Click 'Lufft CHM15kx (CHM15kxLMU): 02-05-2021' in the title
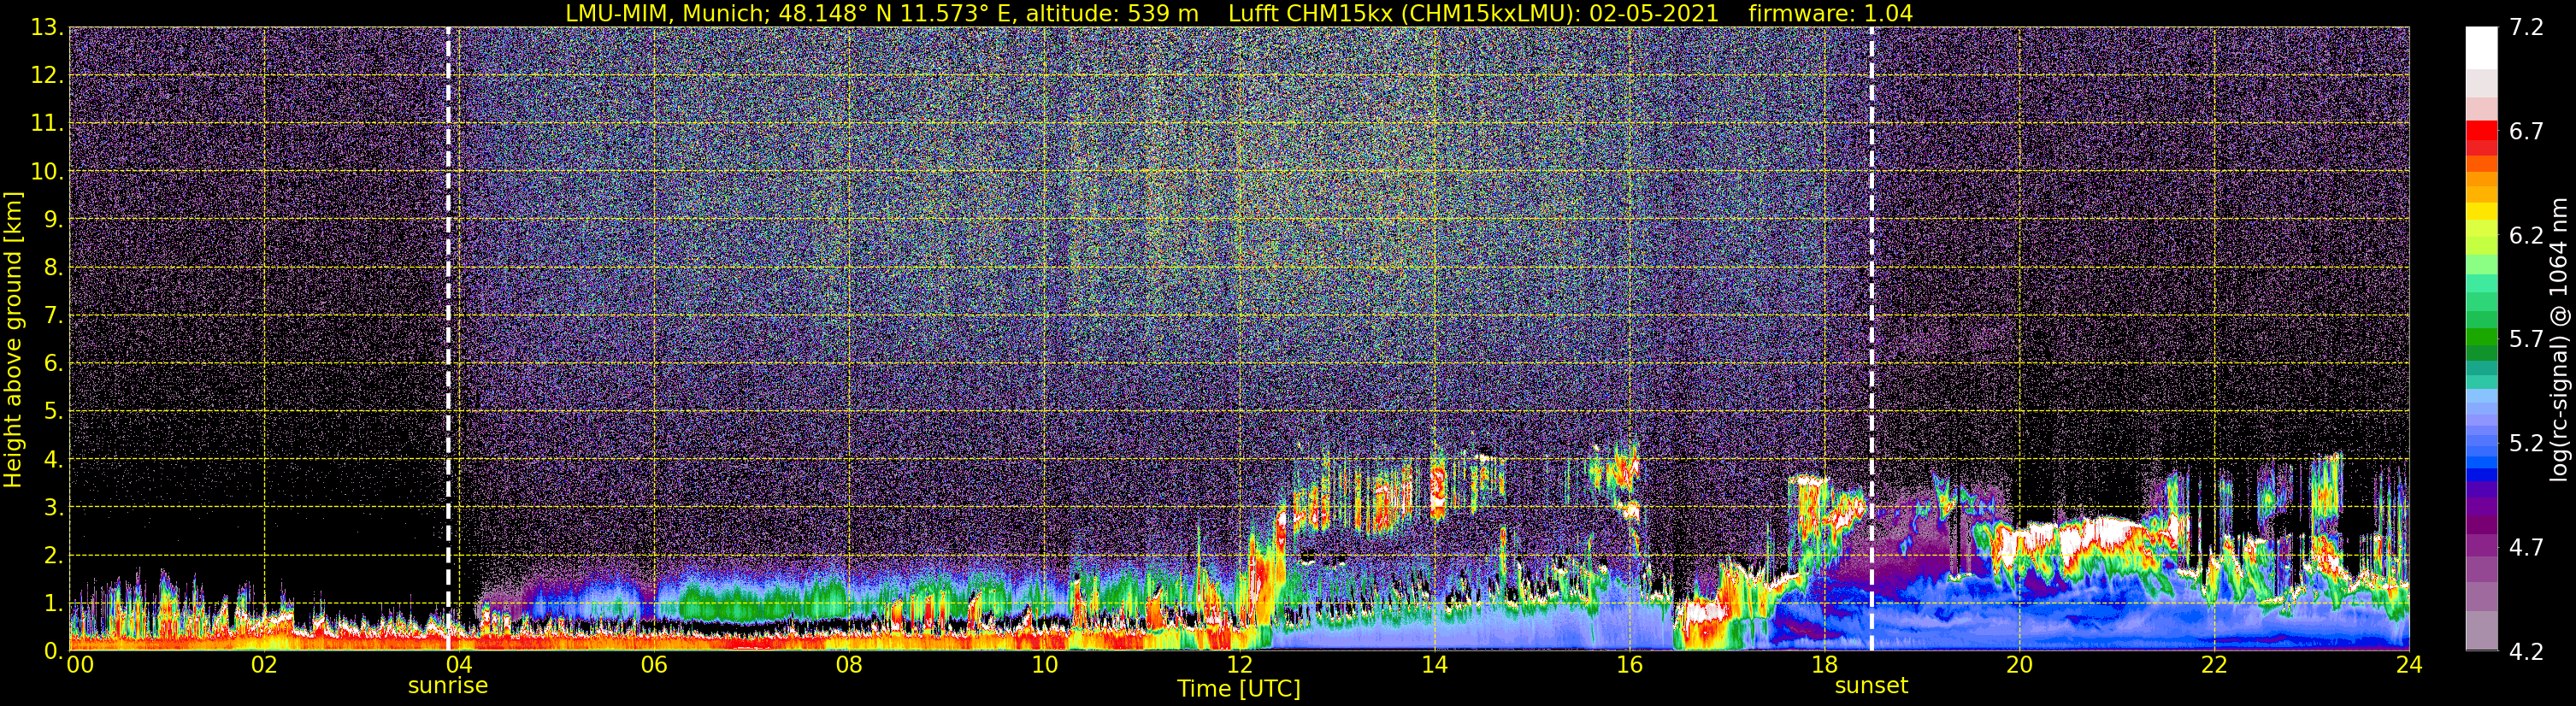Screen dimensions: 2576x706 (1473, 13)
